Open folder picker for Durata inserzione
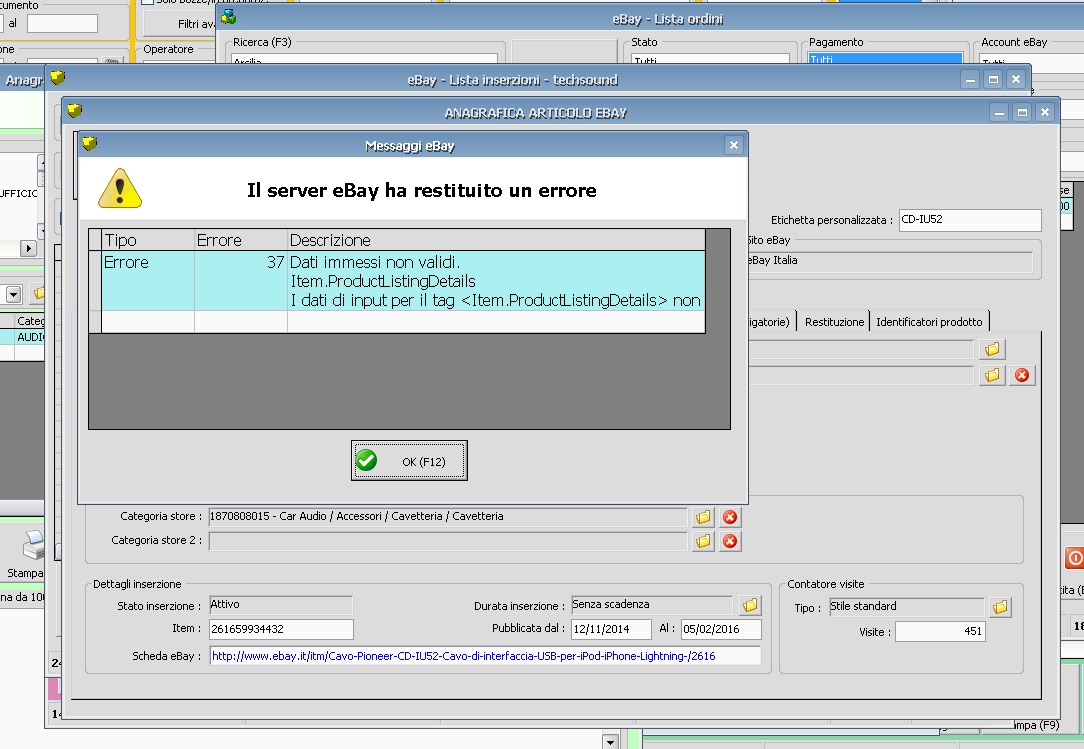 tap(750, 605)
